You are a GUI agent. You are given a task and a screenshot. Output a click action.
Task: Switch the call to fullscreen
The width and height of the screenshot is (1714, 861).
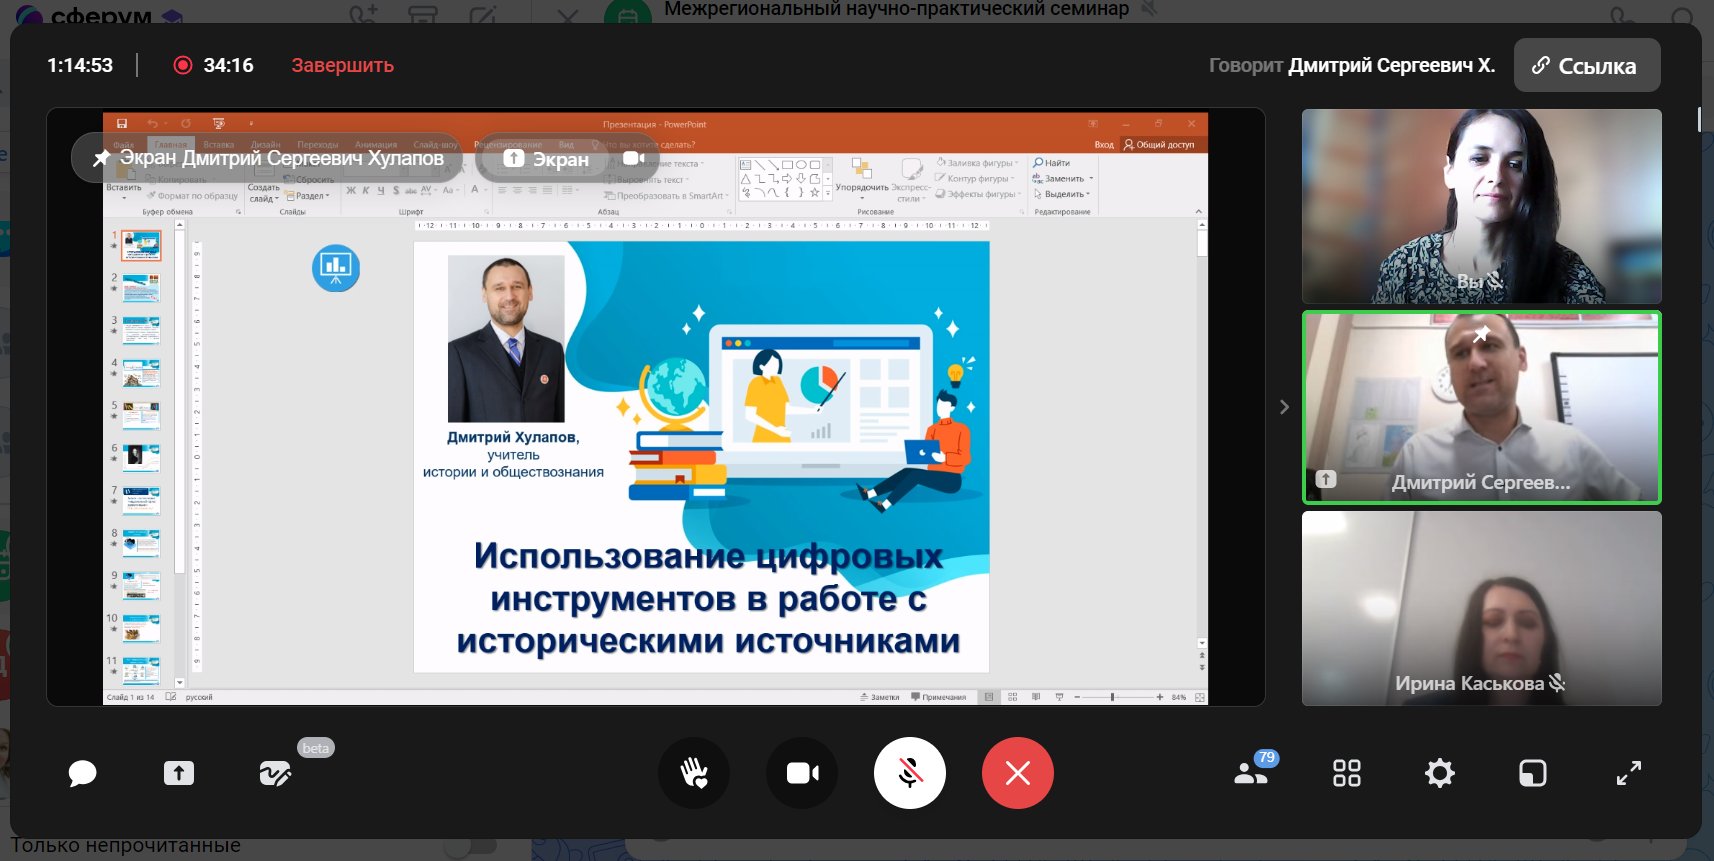[1628, 773]
